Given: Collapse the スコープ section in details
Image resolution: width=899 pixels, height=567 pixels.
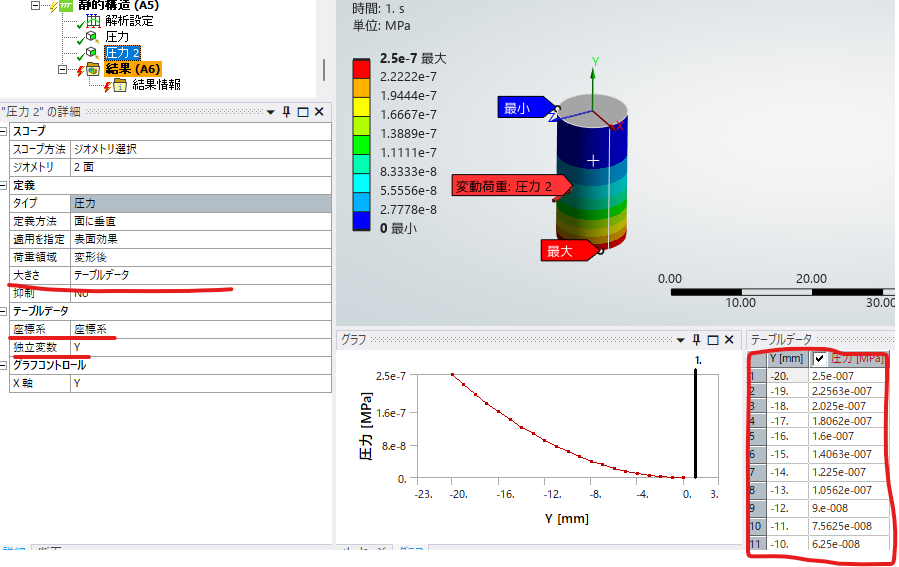Looking at the screenshot, I should (4, 131).
